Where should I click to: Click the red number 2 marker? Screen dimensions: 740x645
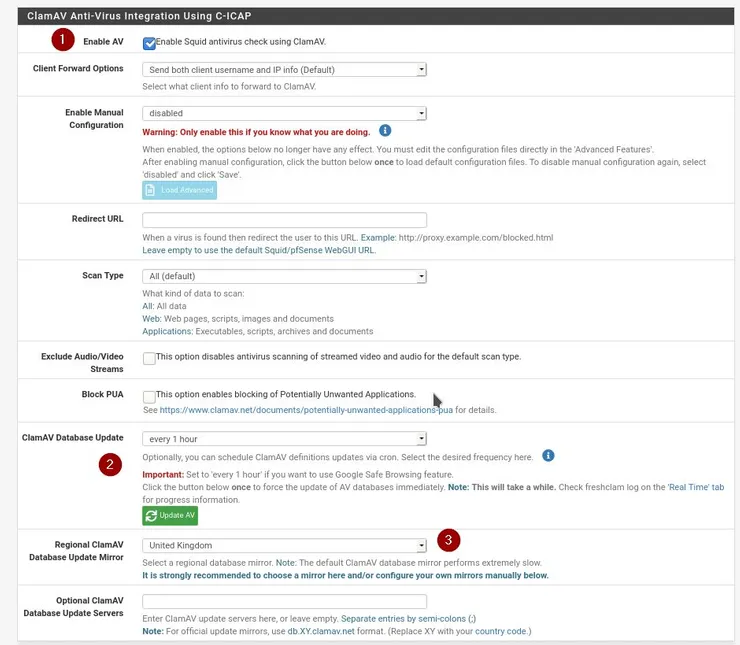(110, 464)
